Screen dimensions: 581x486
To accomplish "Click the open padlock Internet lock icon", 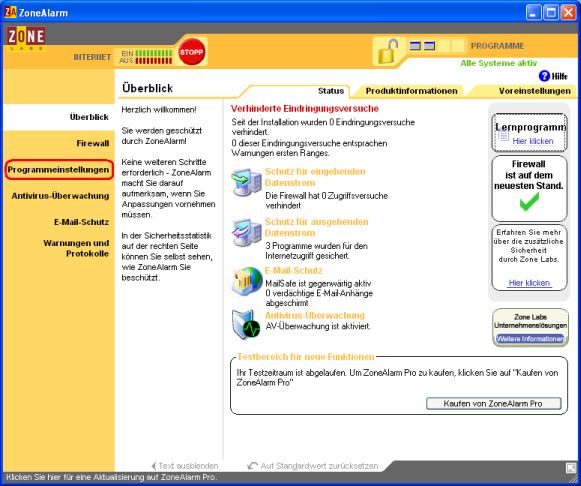I will coord(387,52).
